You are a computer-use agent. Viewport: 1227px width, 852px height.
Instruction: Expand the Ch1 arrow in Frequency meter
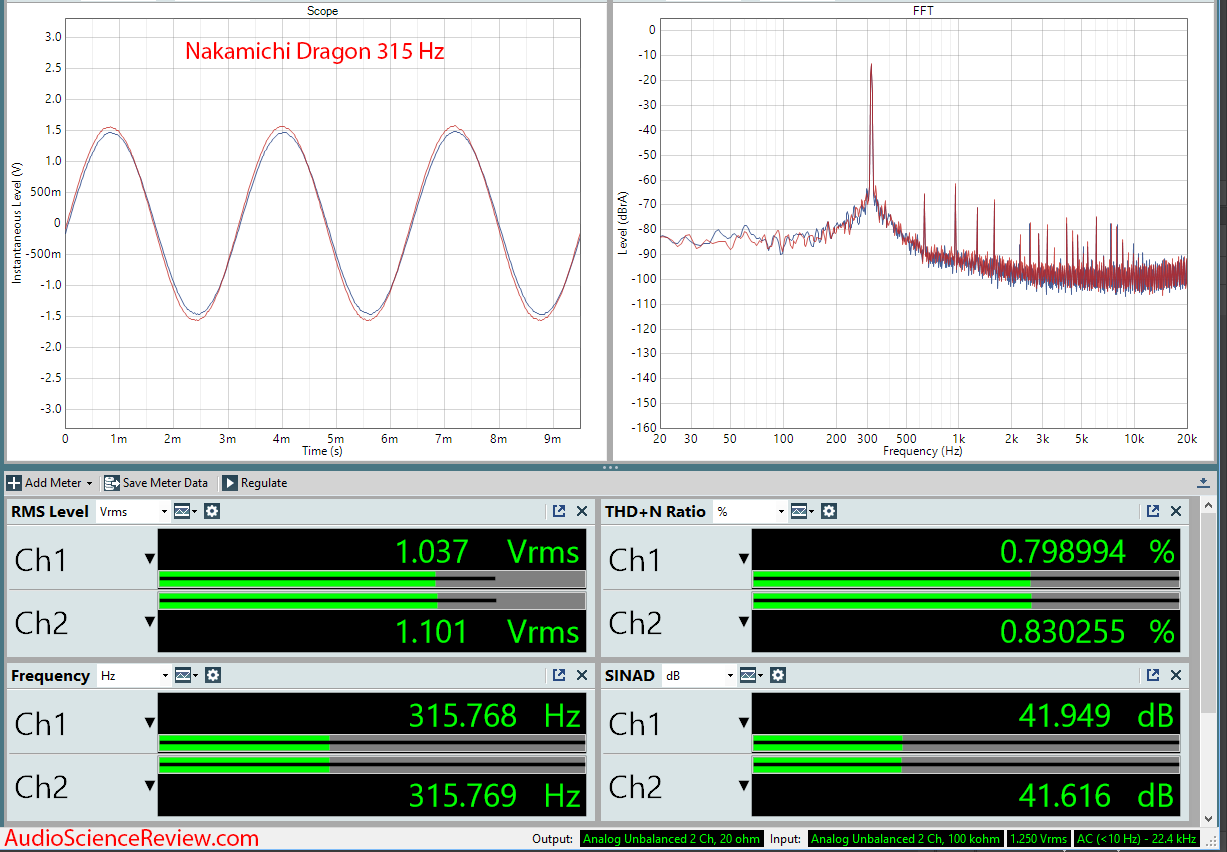click(x=150, y=723)
